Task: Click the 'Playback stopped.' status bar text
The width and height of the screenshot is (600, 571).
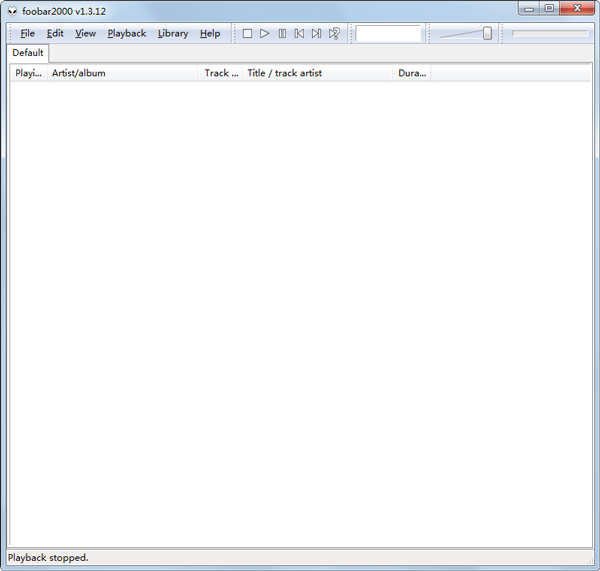Action: click(x=48, y=558)
